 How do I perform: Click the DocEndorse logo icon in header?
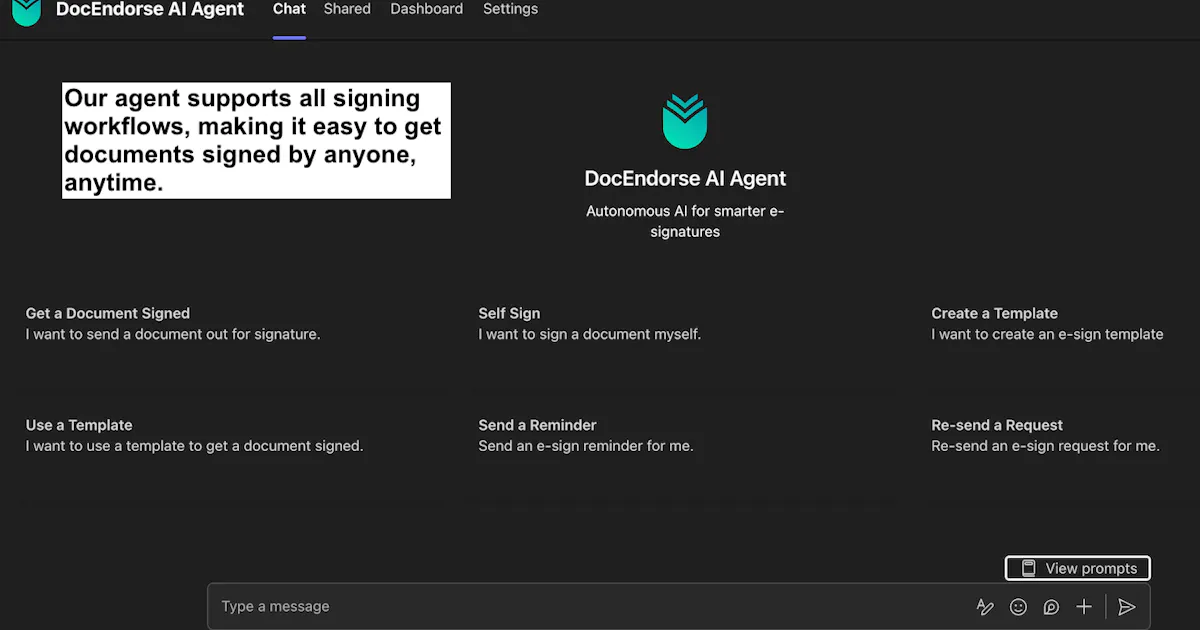pos(26,11)
